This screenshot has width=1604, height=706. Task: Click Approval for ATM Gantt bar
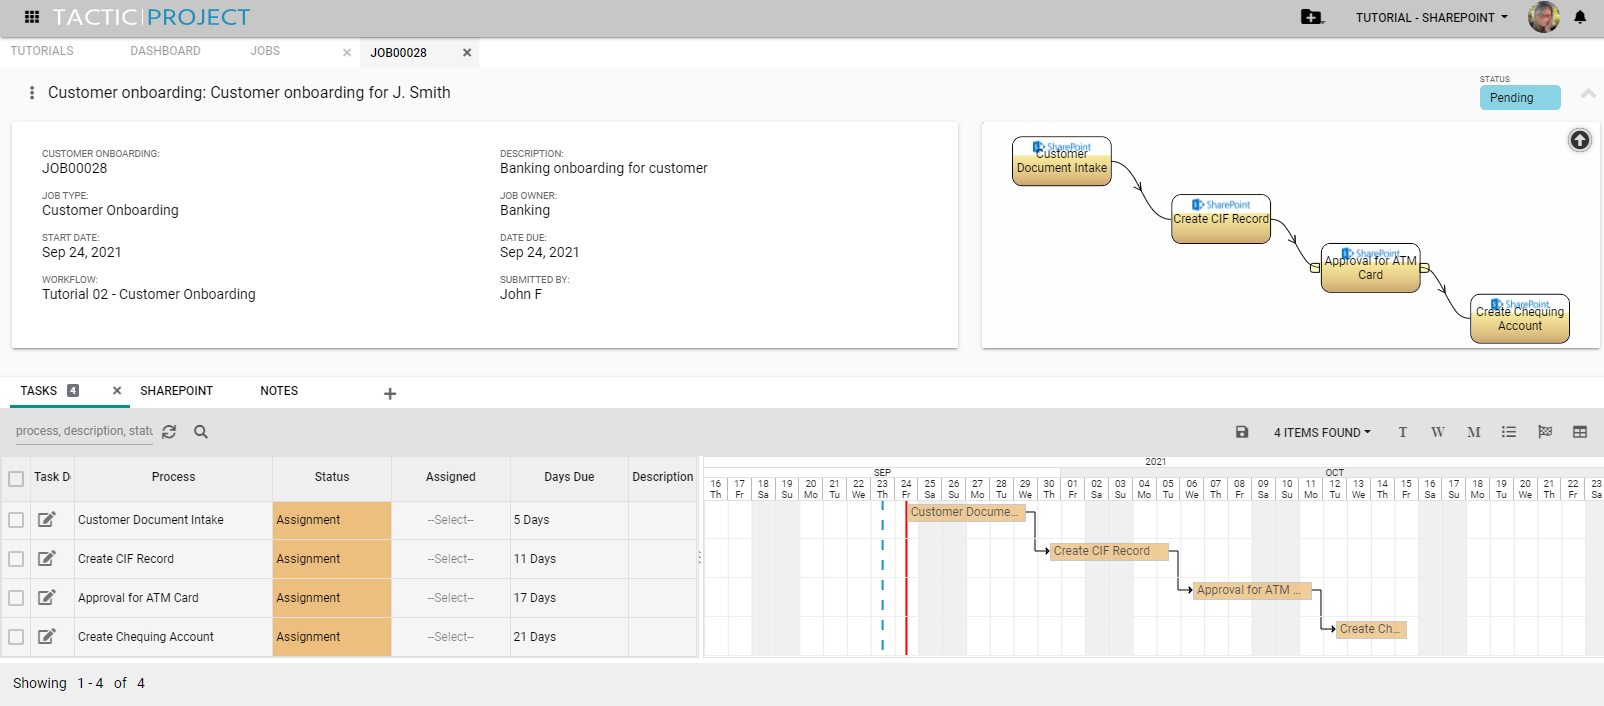click(x=1252, y=590)
